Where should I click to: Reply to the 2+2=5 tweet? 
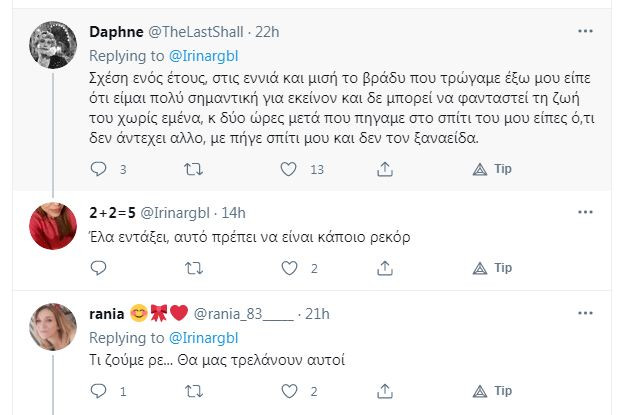(98, 268)
